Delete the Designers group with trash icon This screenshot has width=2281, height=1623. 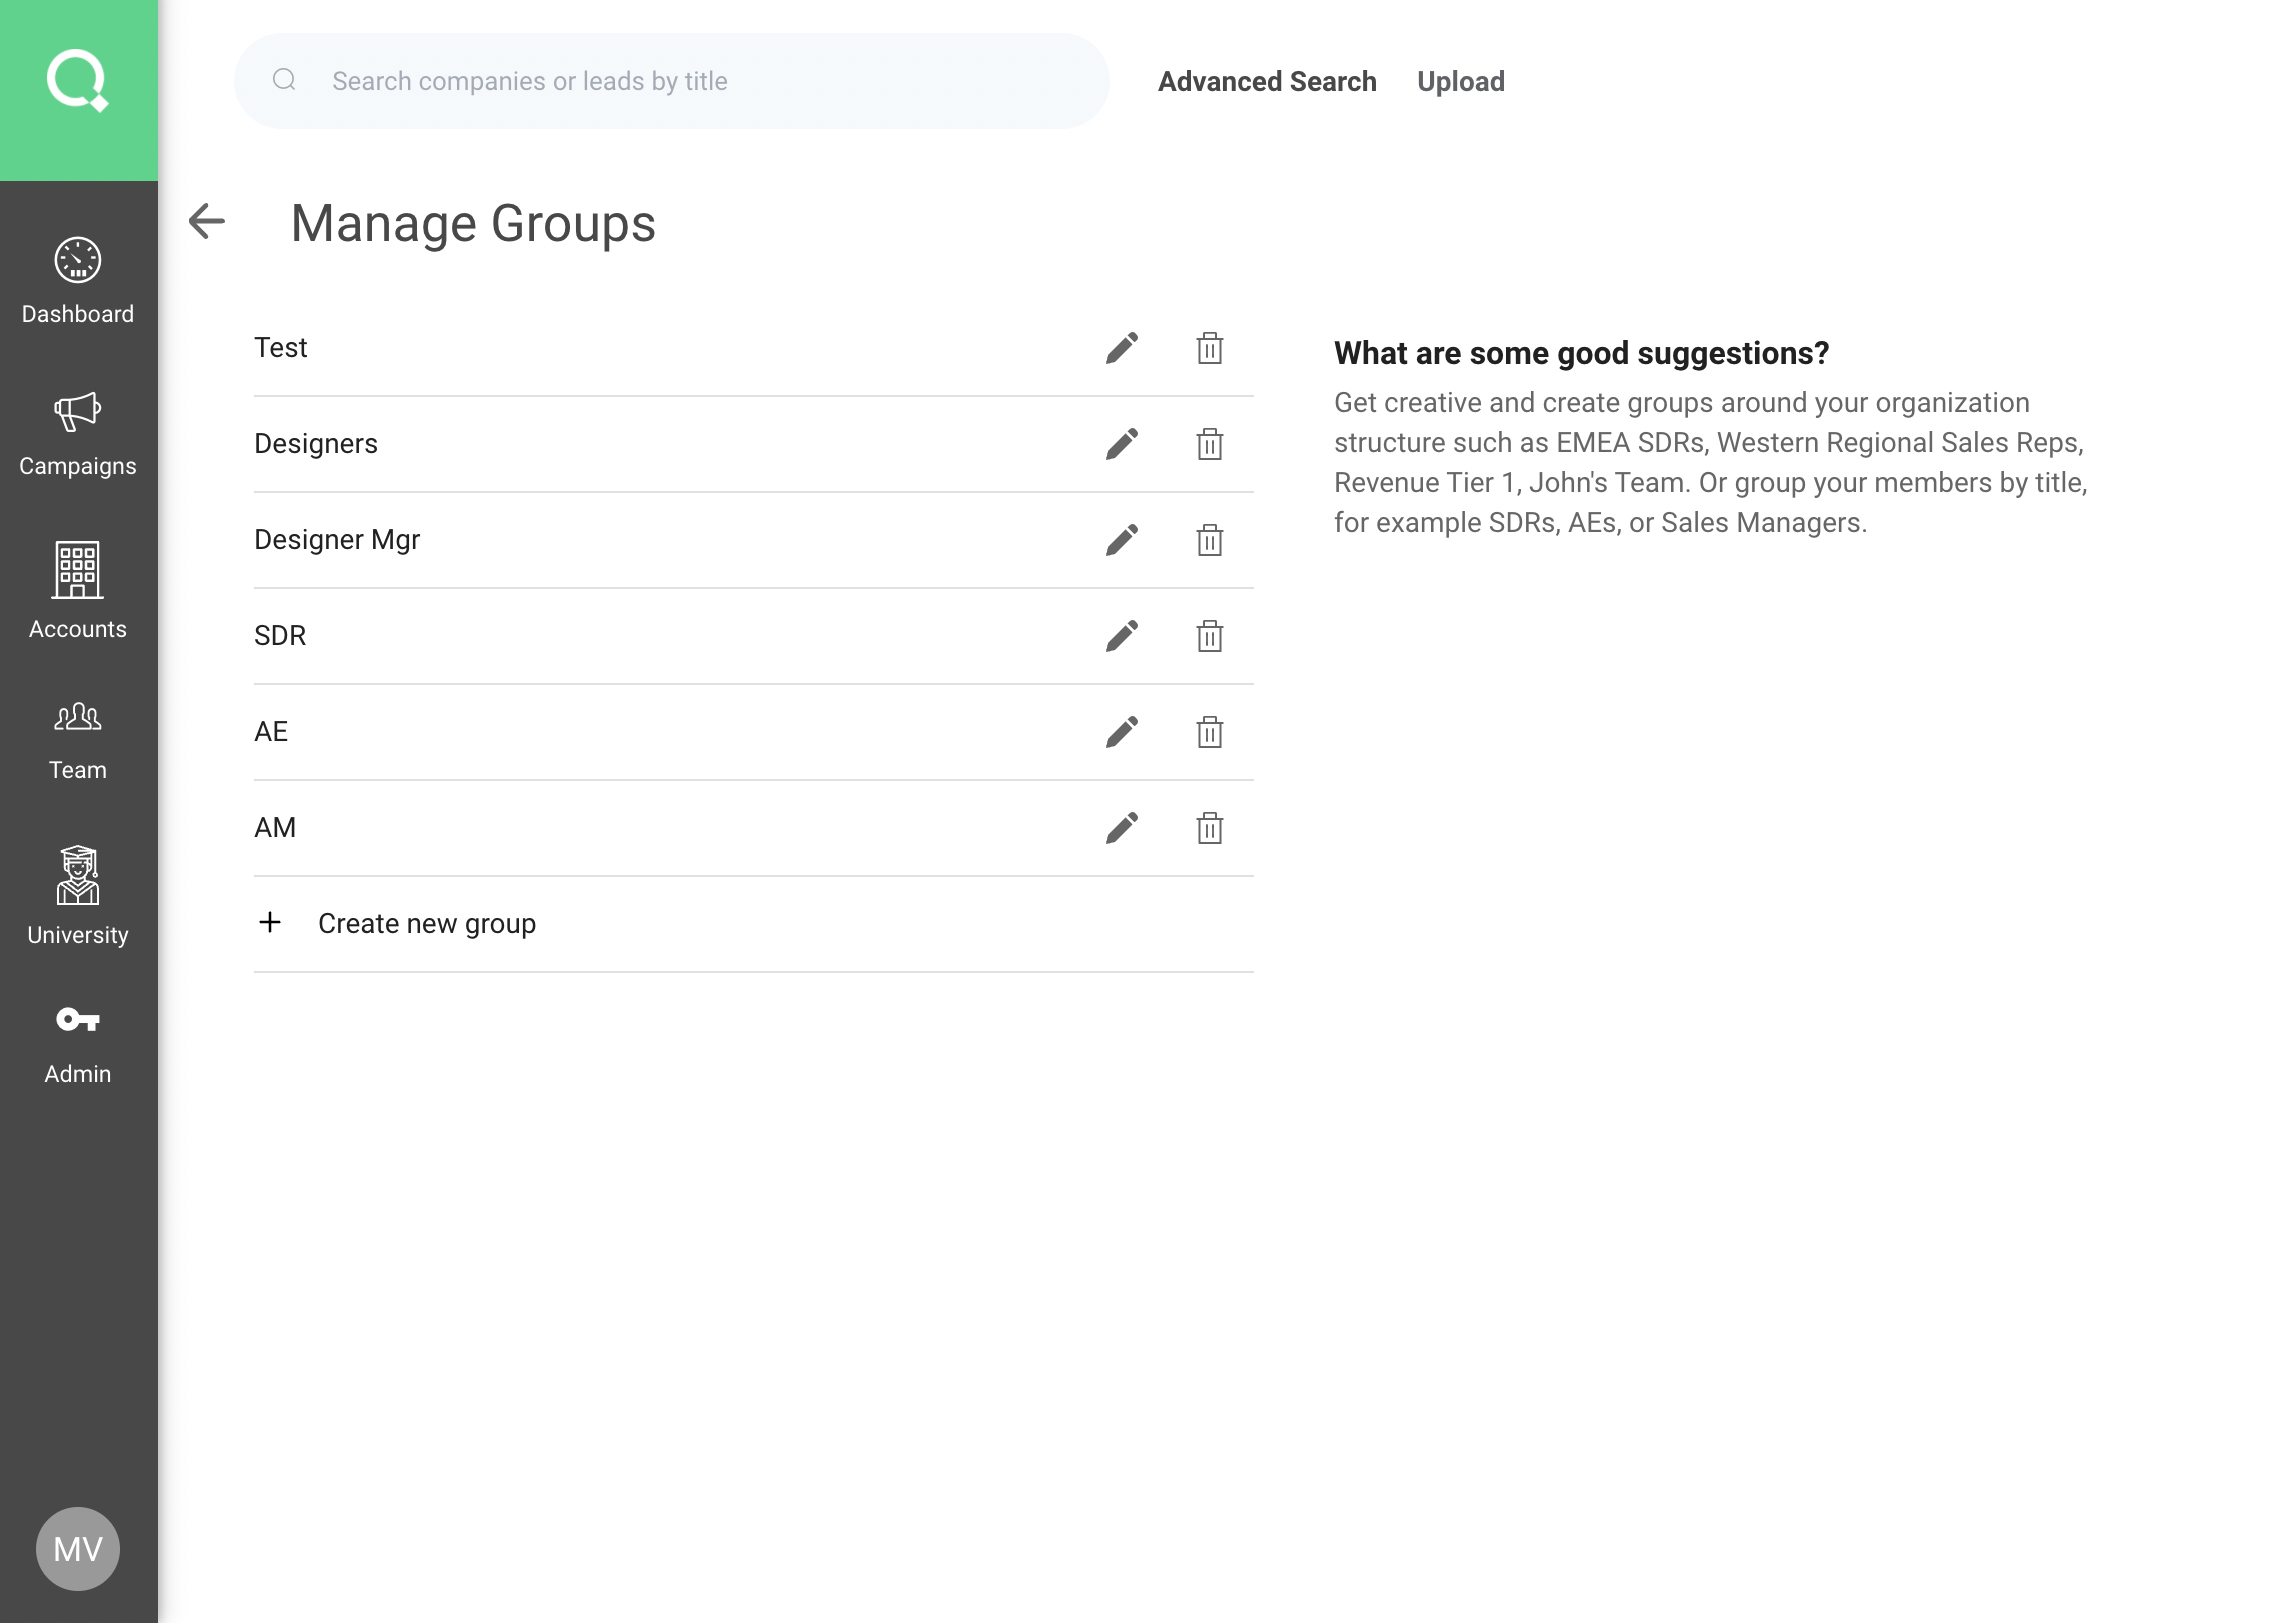click(x=1209, y=444)
